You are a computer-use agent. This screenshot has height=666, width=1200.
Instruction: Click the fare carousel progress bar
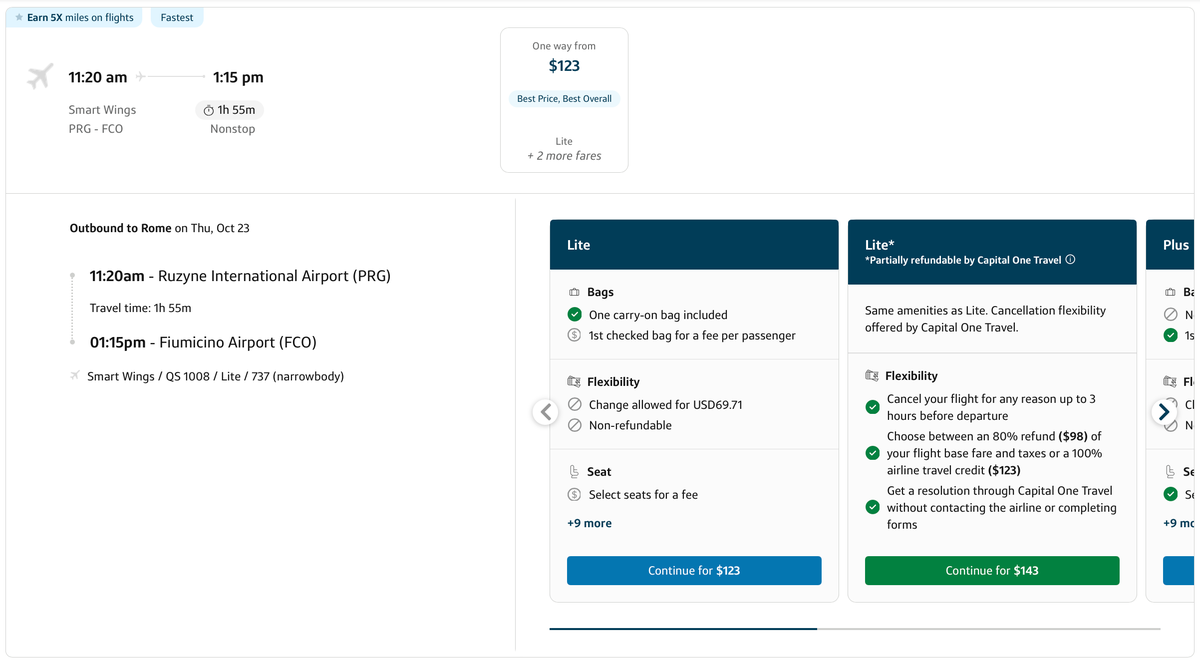point(854,629)
